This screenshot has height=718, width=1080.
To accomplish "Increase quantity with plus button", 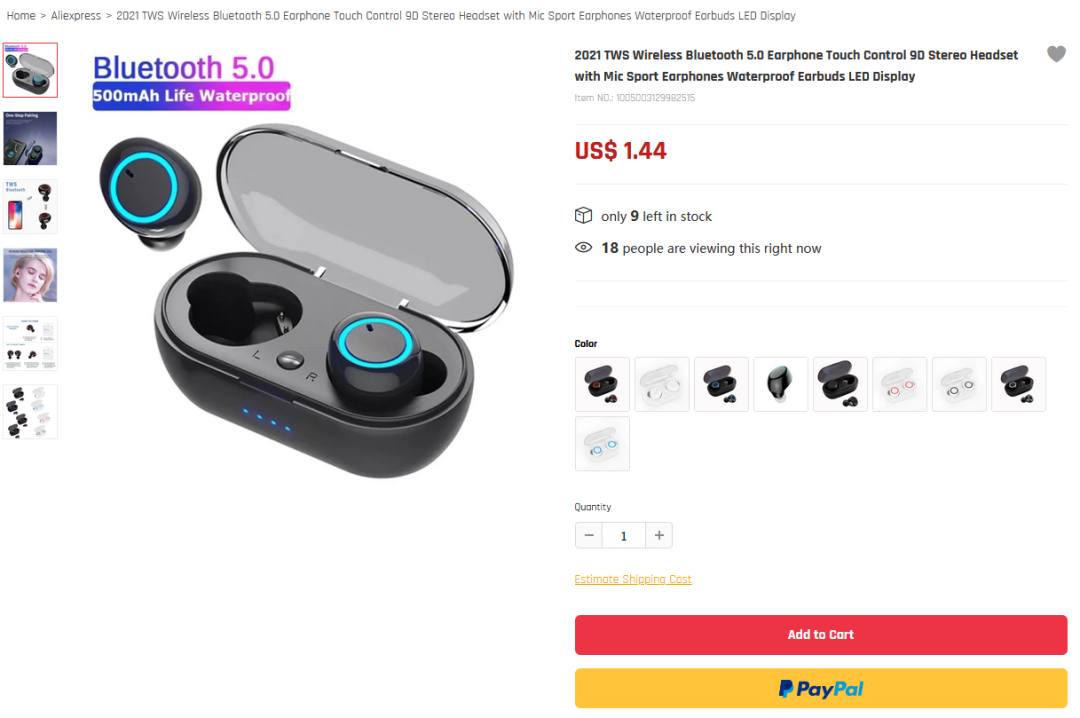I will tap(659, 535).
